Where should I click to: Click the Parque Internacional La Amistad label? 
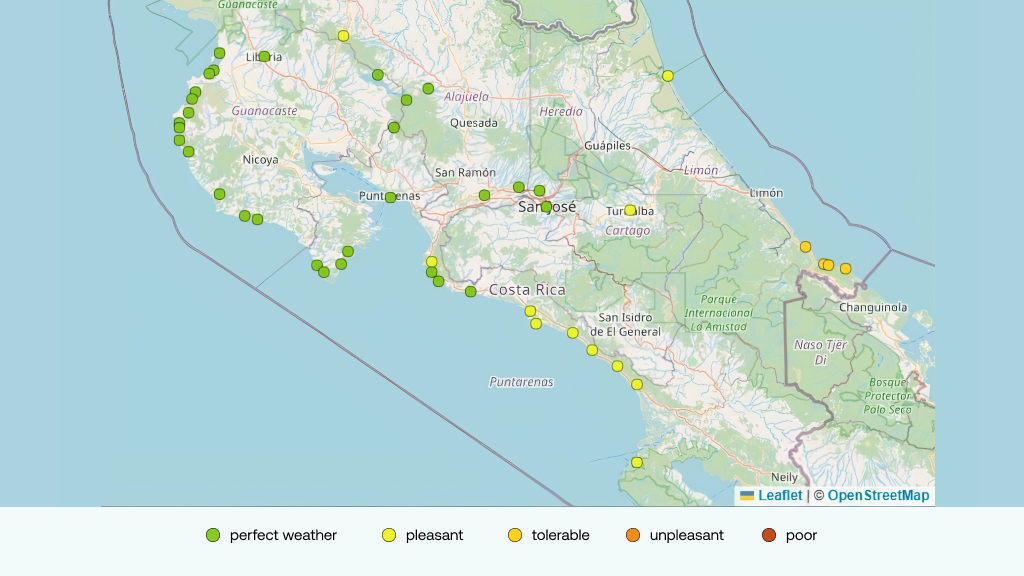[718, 313]
